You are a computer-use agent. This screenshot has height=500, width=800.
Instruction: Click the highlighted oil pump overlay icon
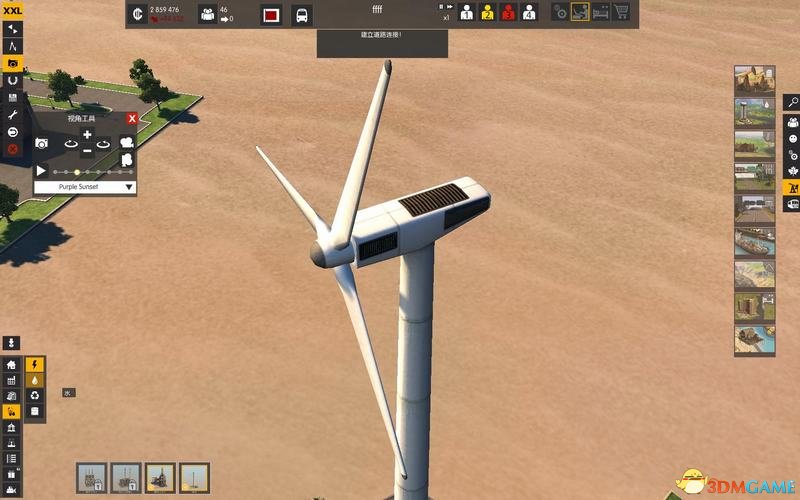click(x=792, y=188)
